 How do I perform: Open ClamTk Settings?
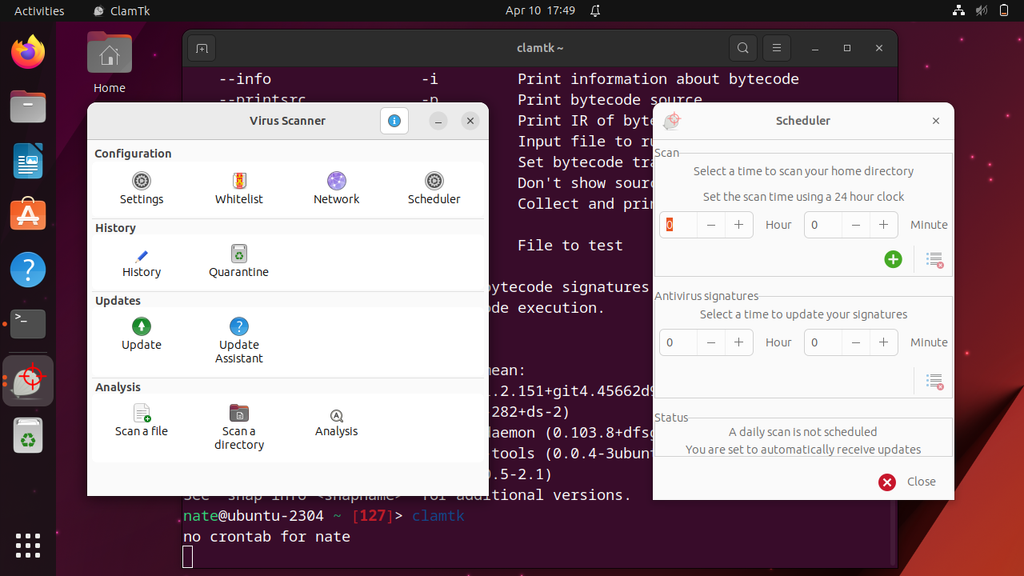(x=140, y=188)
